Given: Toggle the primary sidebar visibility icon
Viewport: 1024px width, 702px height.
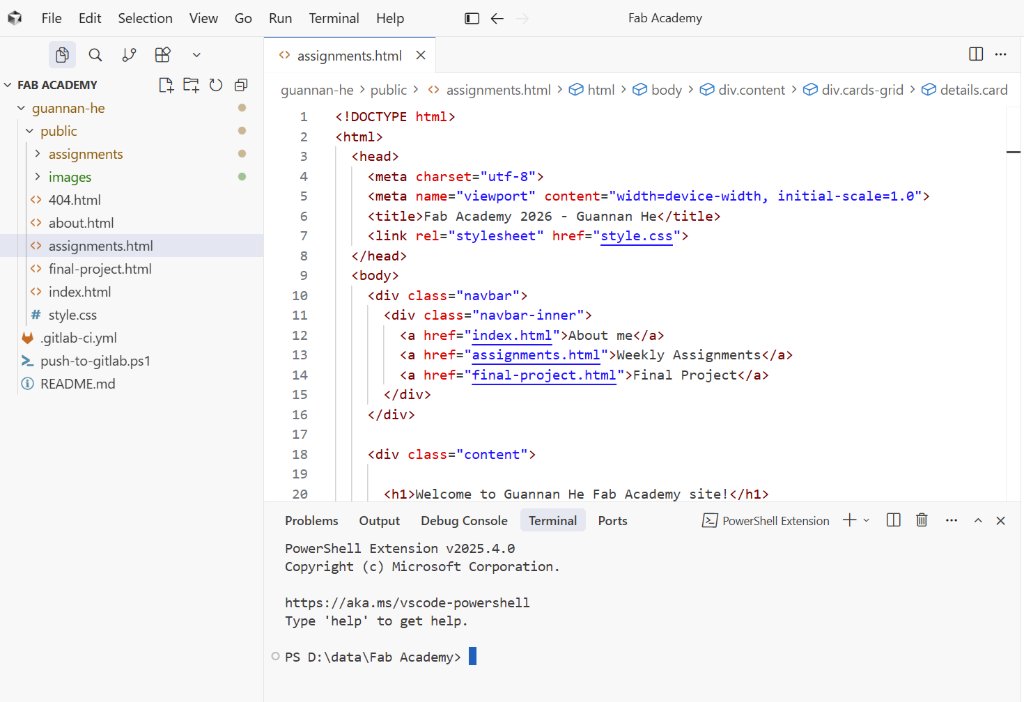Looking at the screenshot, I should [x=470, y=17].
